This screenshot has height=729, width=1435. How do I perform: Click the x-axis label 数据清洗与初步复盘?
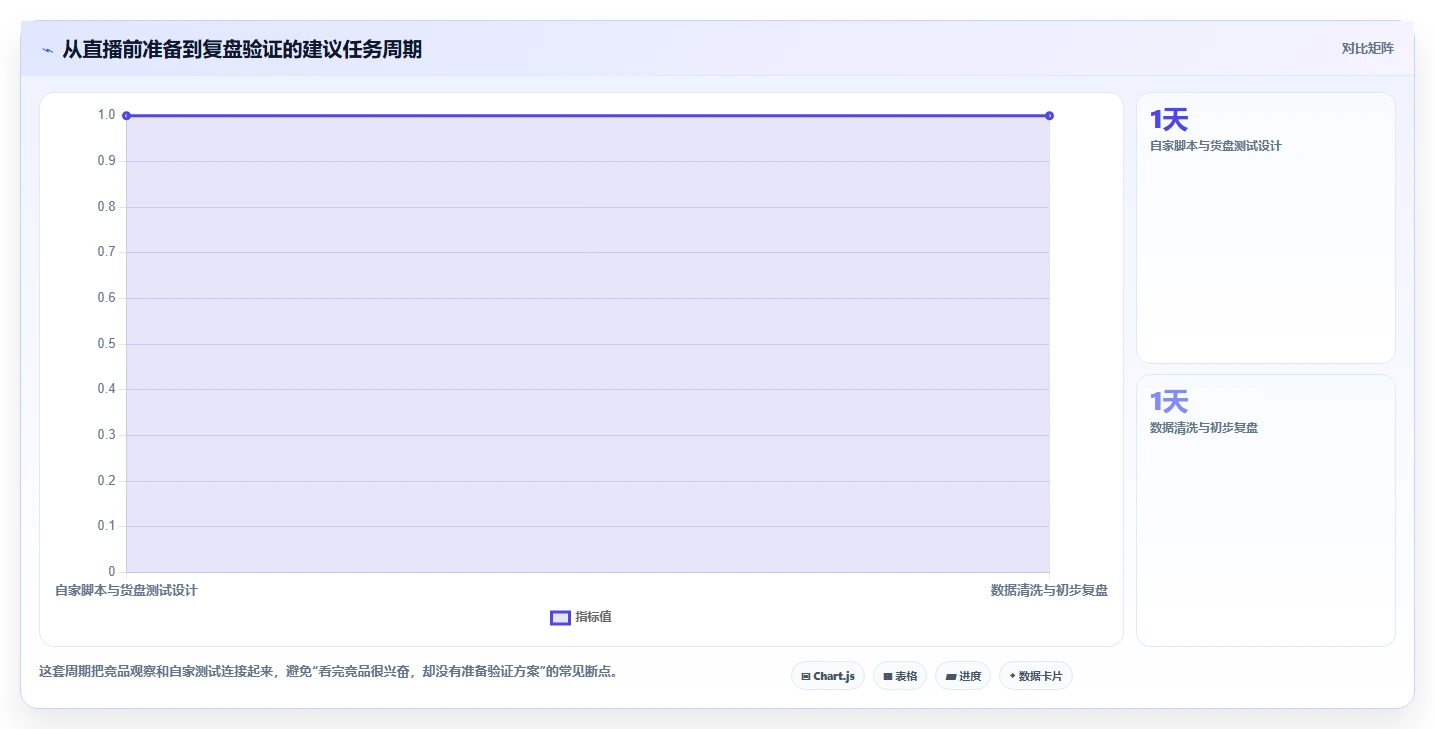[x=1049, y=590]
